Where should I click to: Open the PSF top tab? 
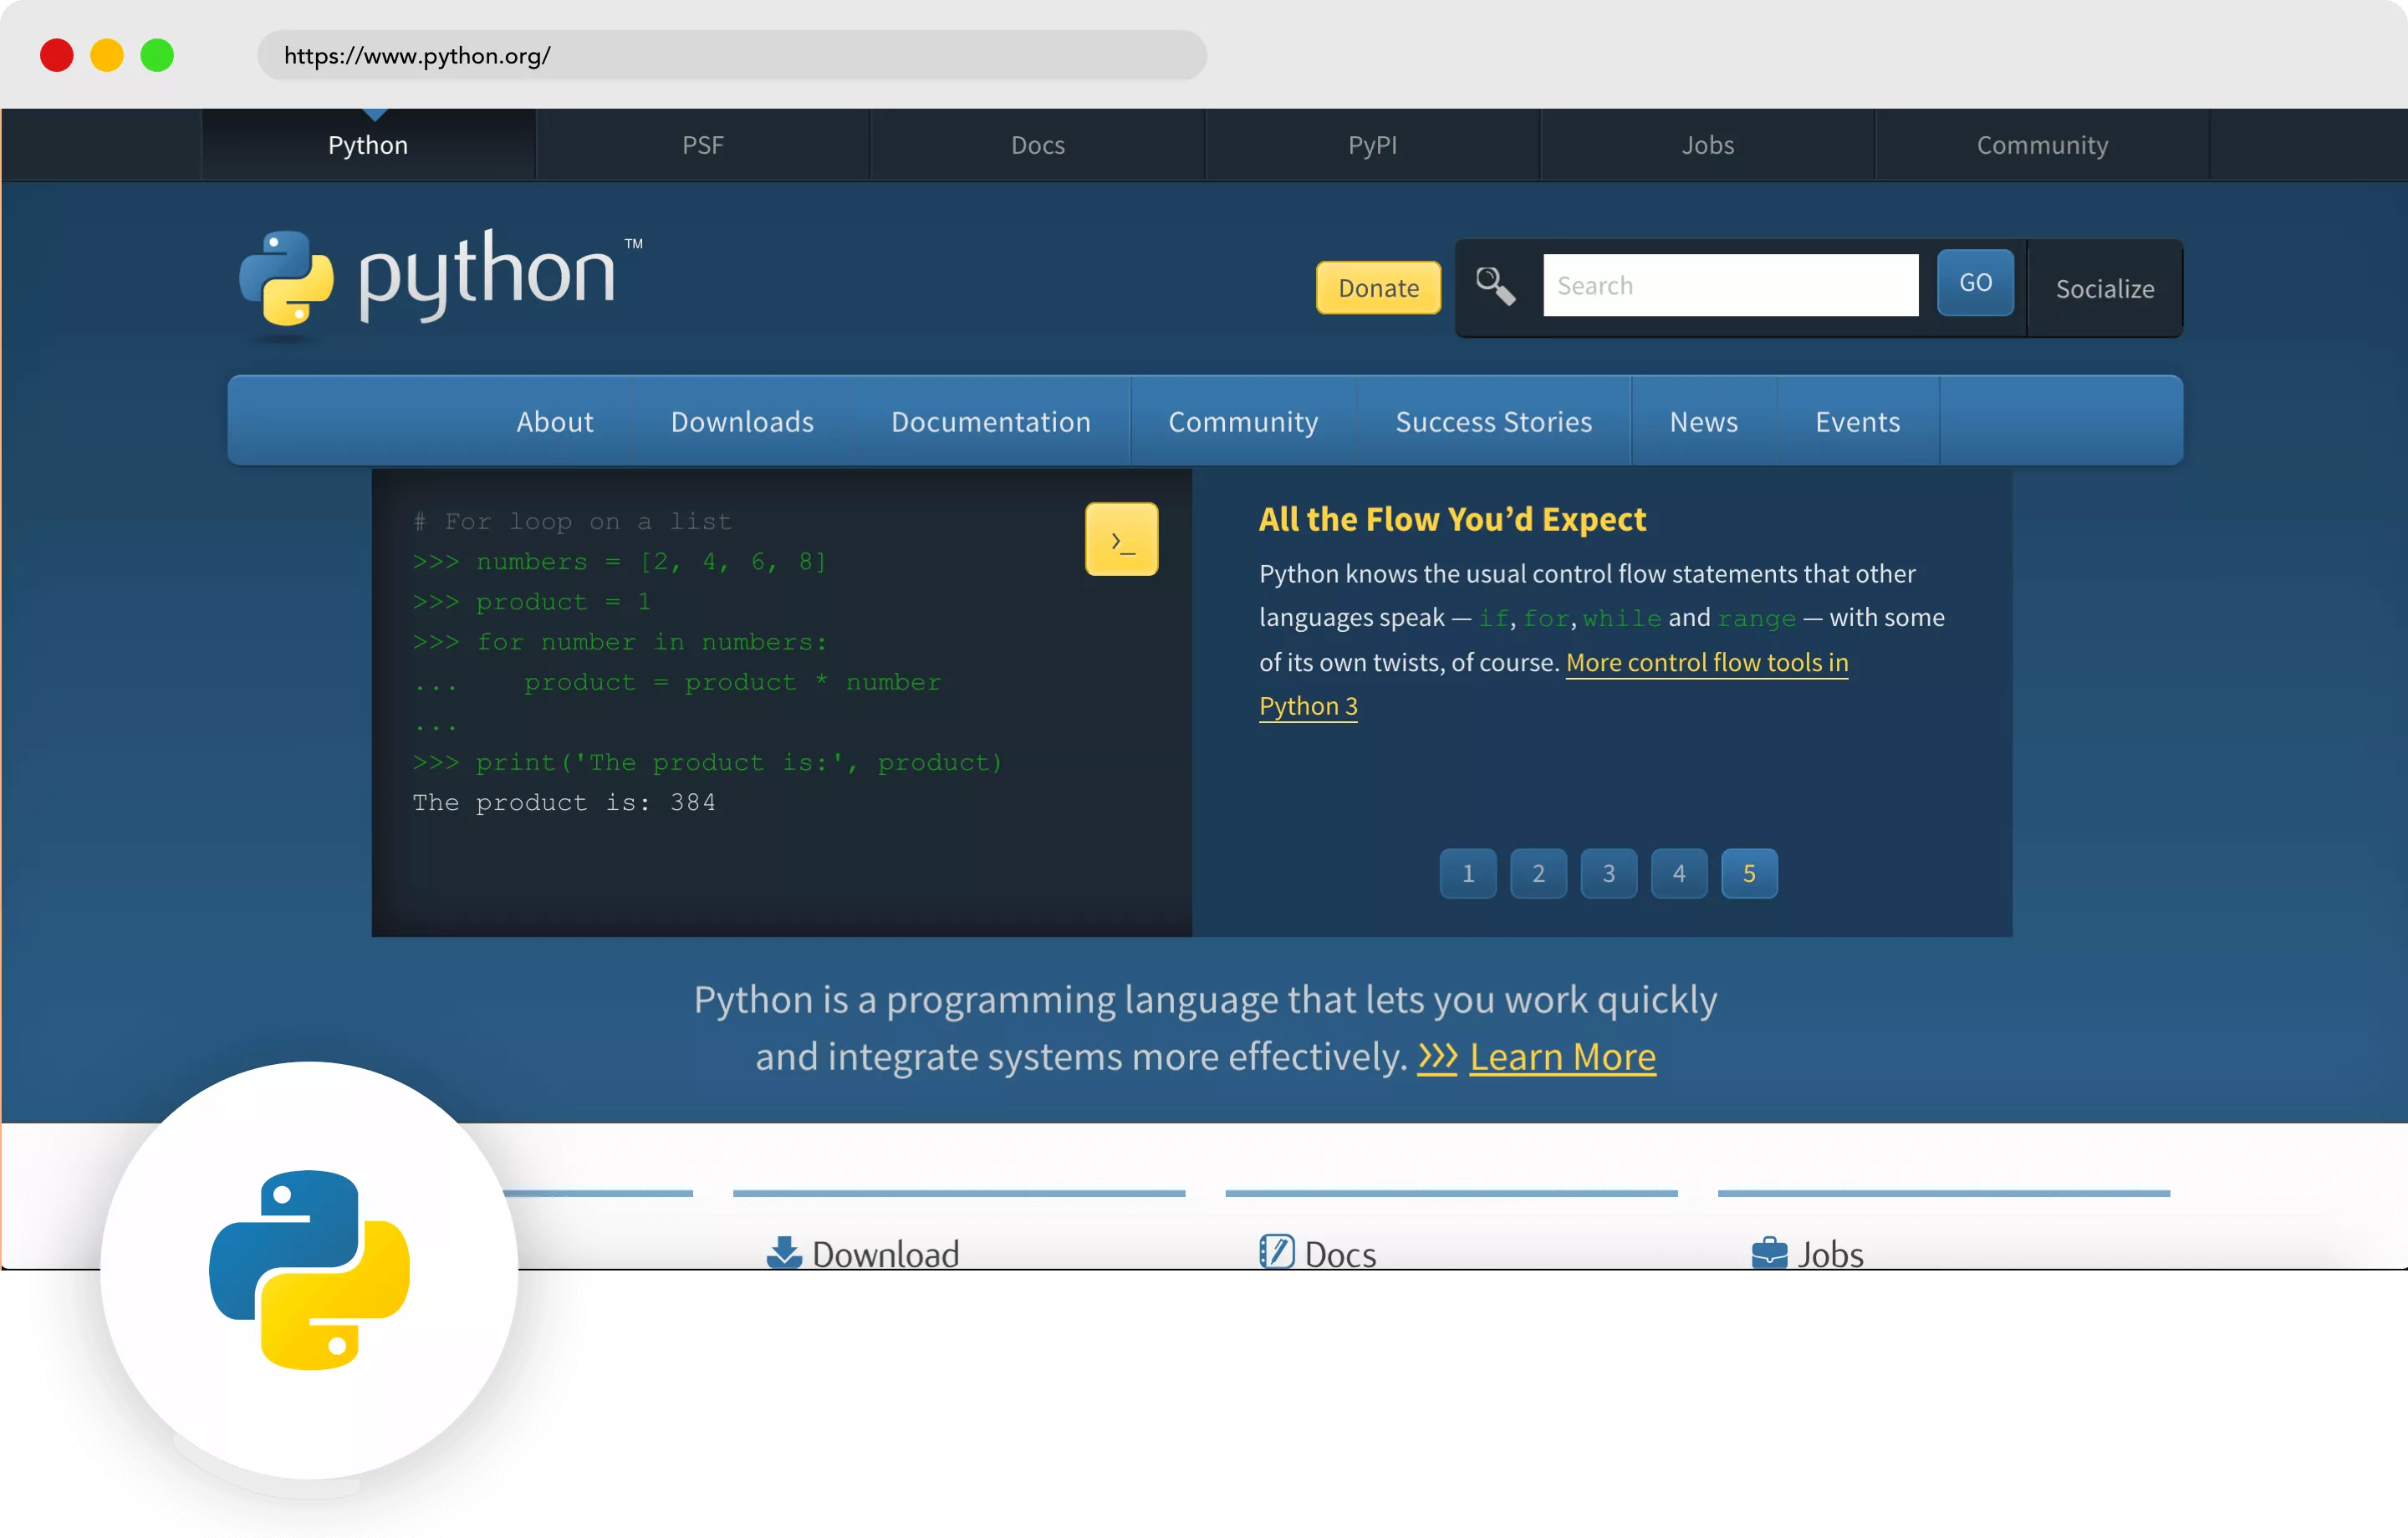pos(703,145)
